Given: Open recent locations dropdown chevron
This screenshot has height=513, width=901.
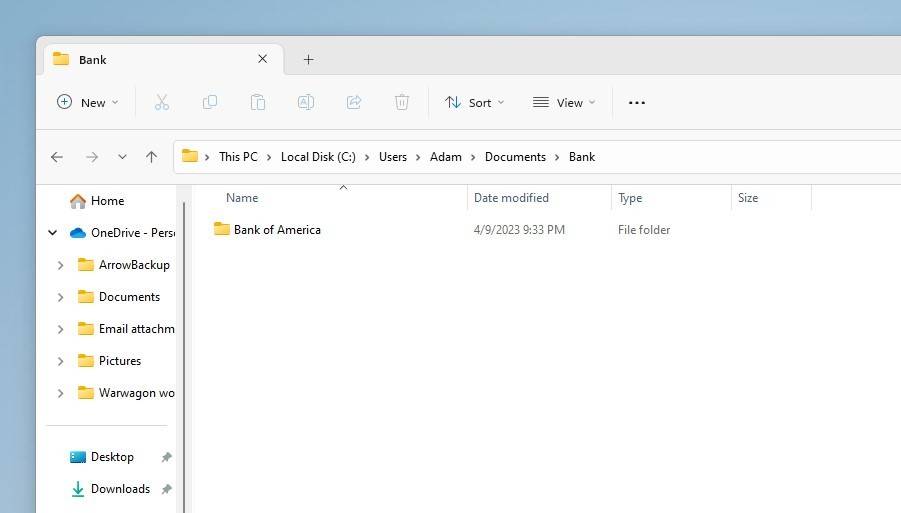Looking at the screenshot, I should point(122,157).
